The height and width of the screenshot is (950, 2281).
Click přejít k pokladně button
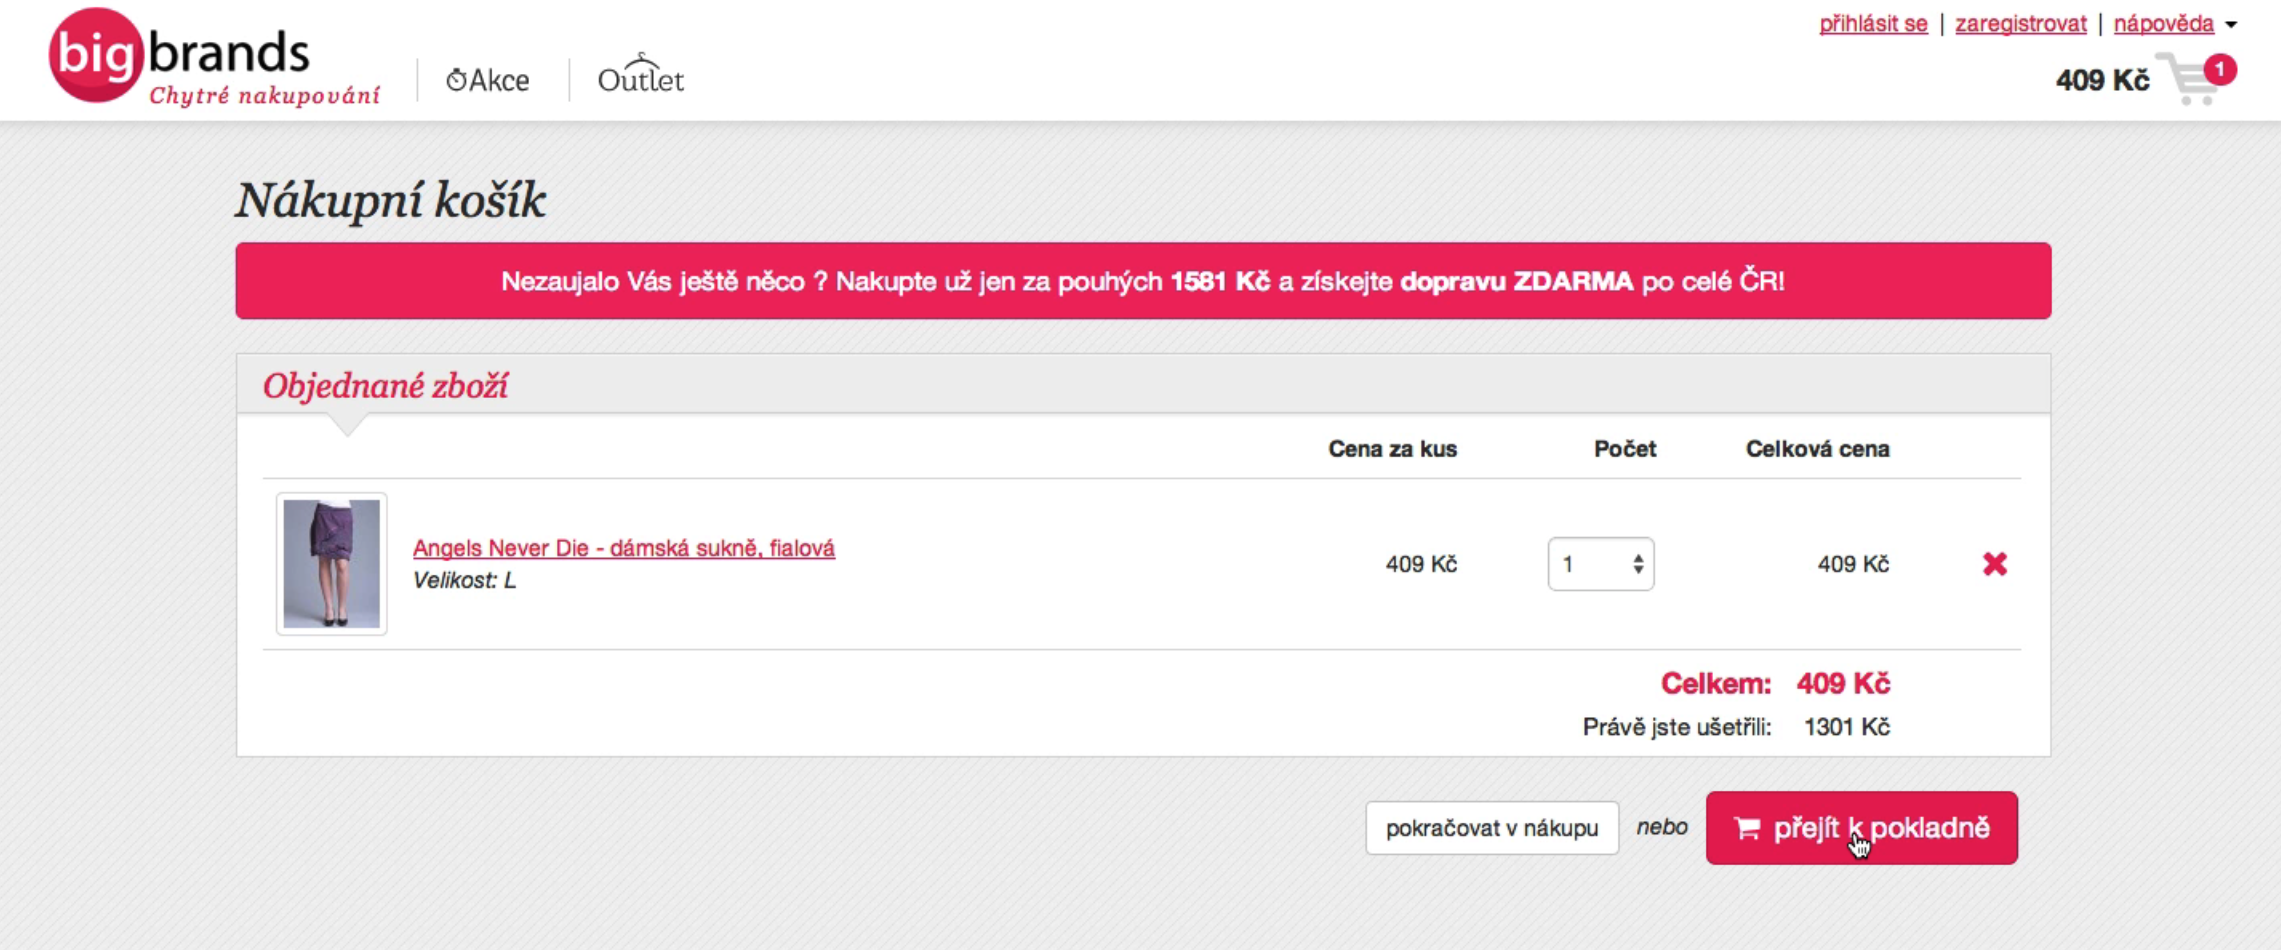click(1862, 828)
